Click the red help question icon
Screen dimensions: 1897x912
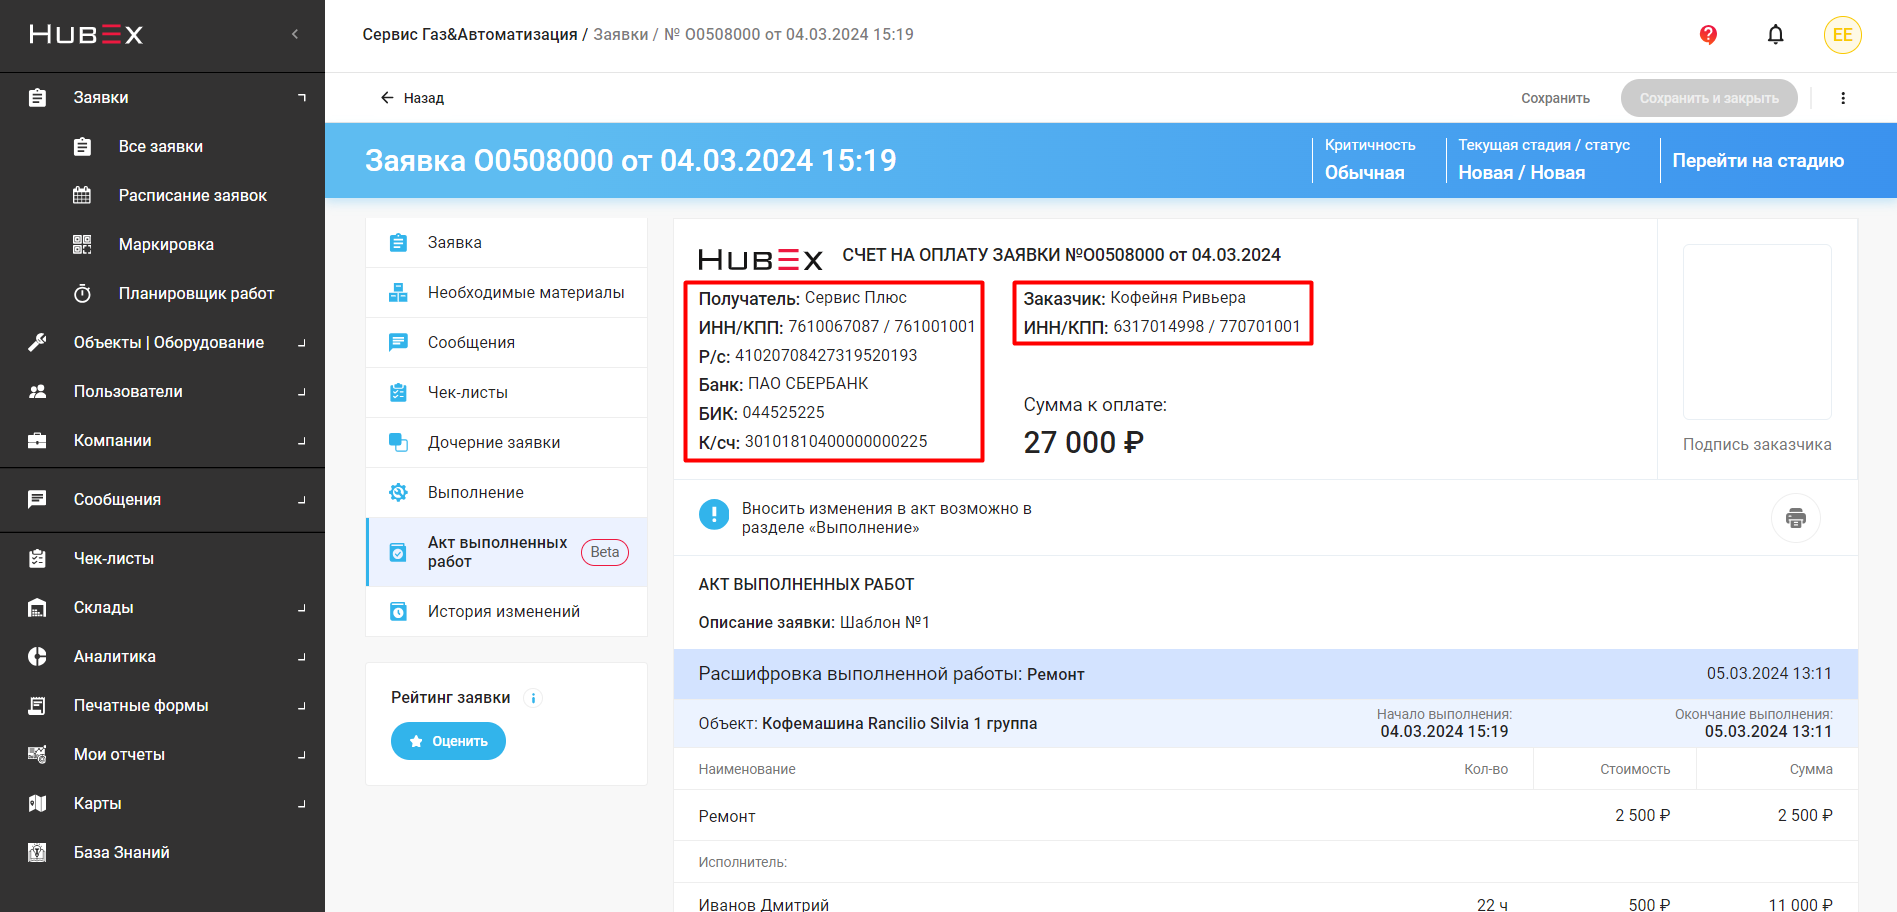pos(1708,35)
